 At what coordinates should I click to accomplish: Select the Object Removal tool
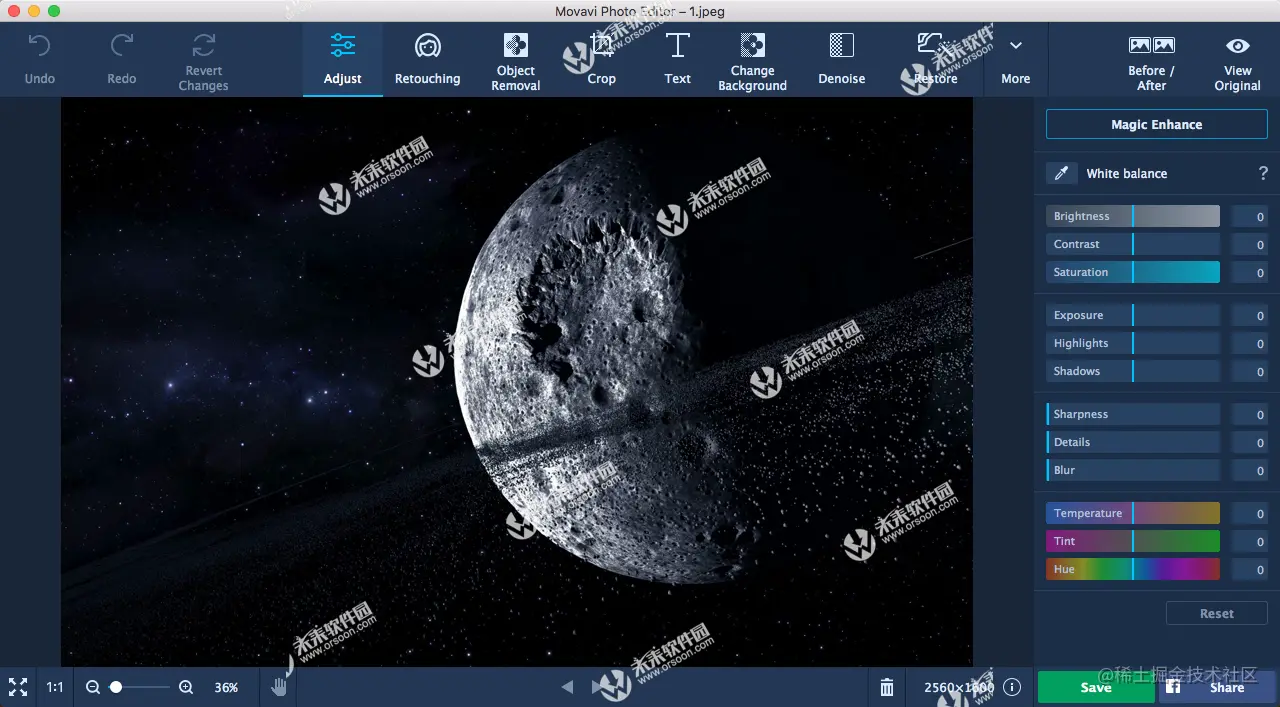click(x=516, y=59)
